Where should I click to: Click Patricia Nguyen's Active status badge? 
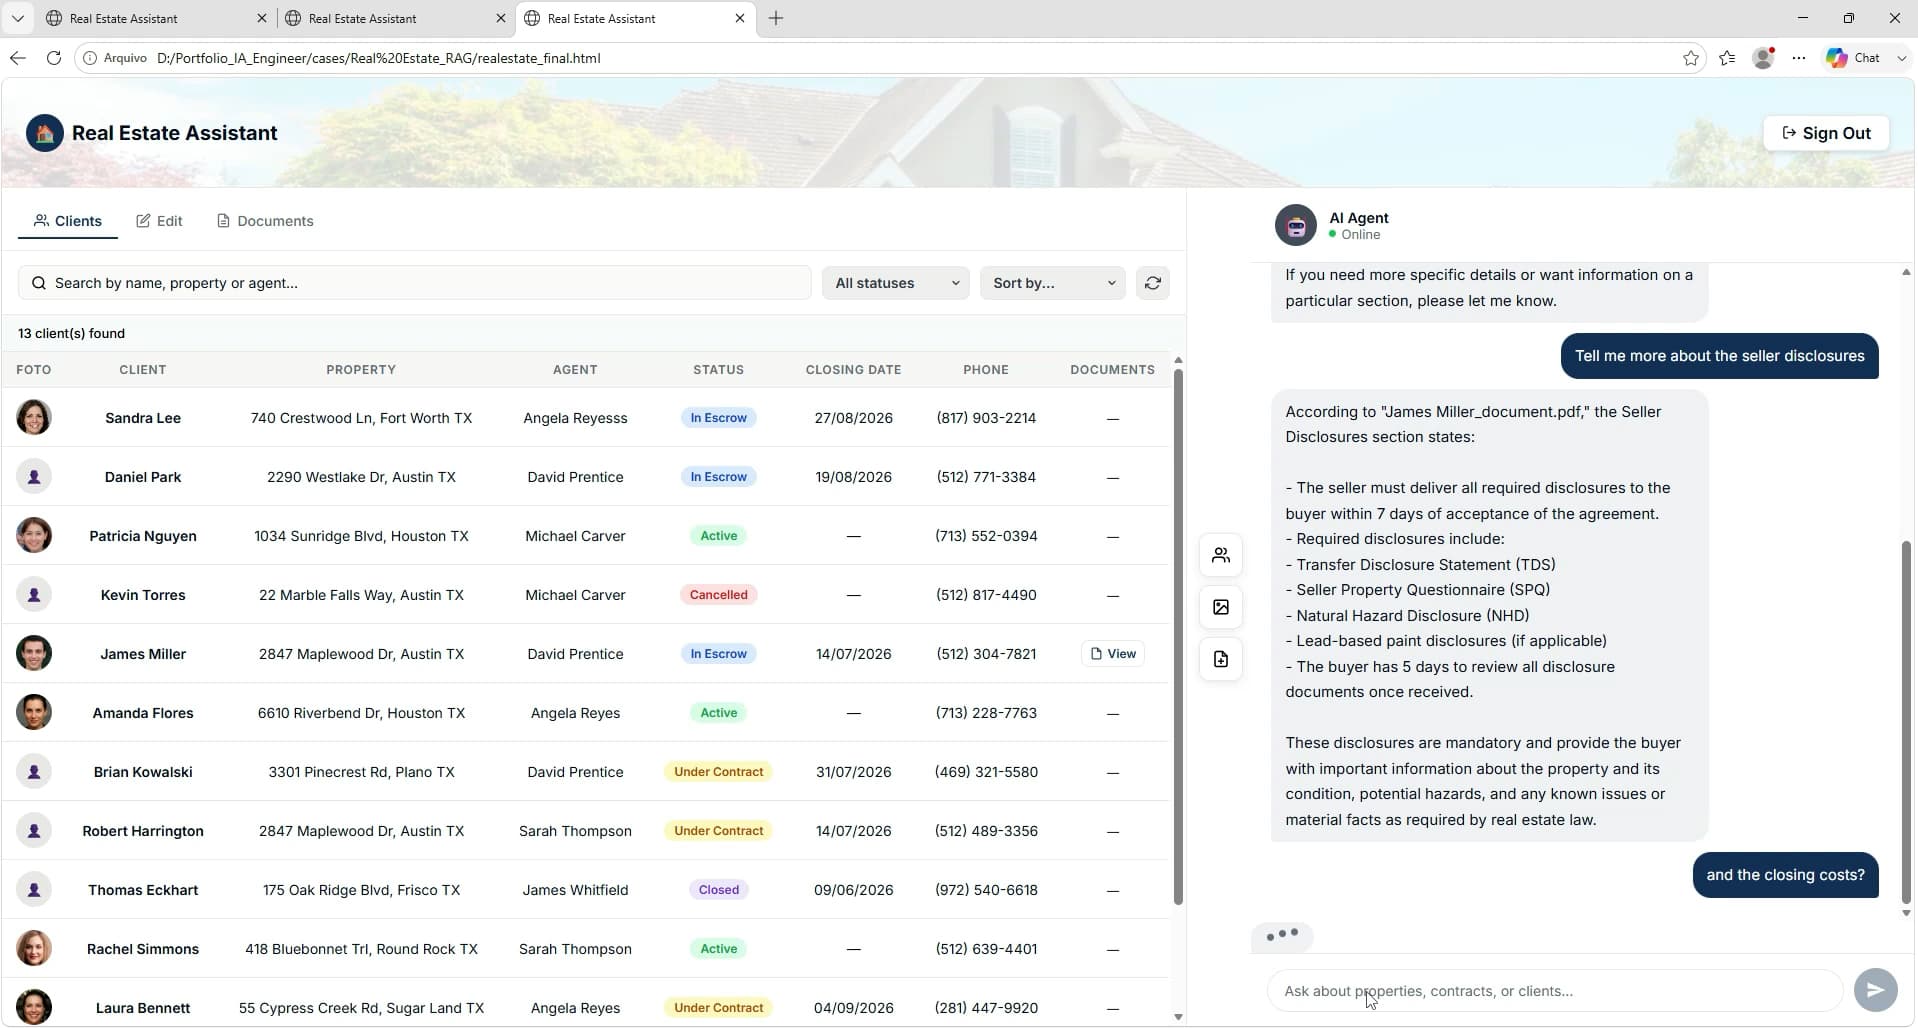(718, 535)
